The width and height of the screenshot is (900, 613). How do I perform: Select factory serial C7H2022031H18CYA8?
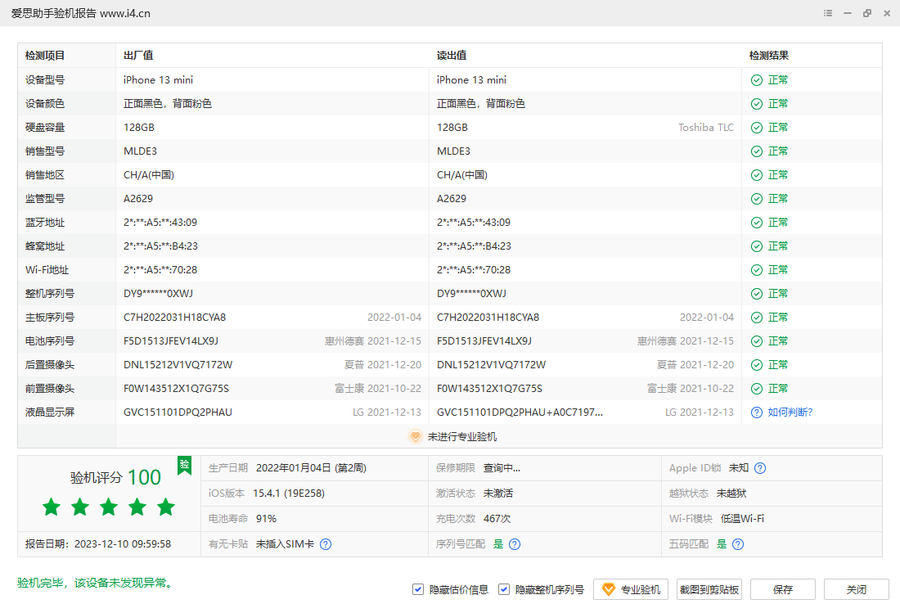pos(174,317)
